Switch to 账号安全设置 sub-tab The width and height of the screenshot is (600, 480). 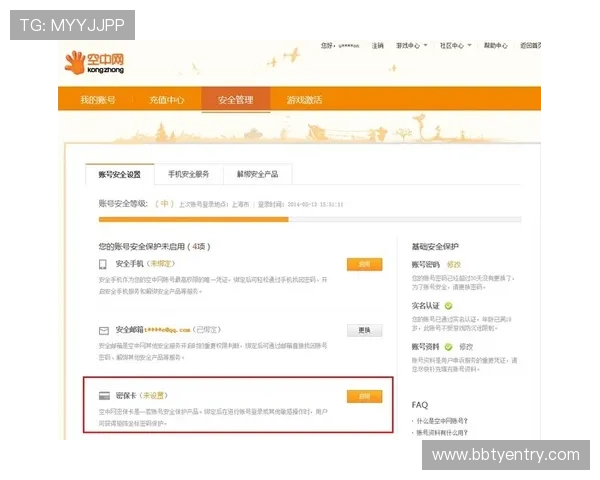(x=120, y=175)
